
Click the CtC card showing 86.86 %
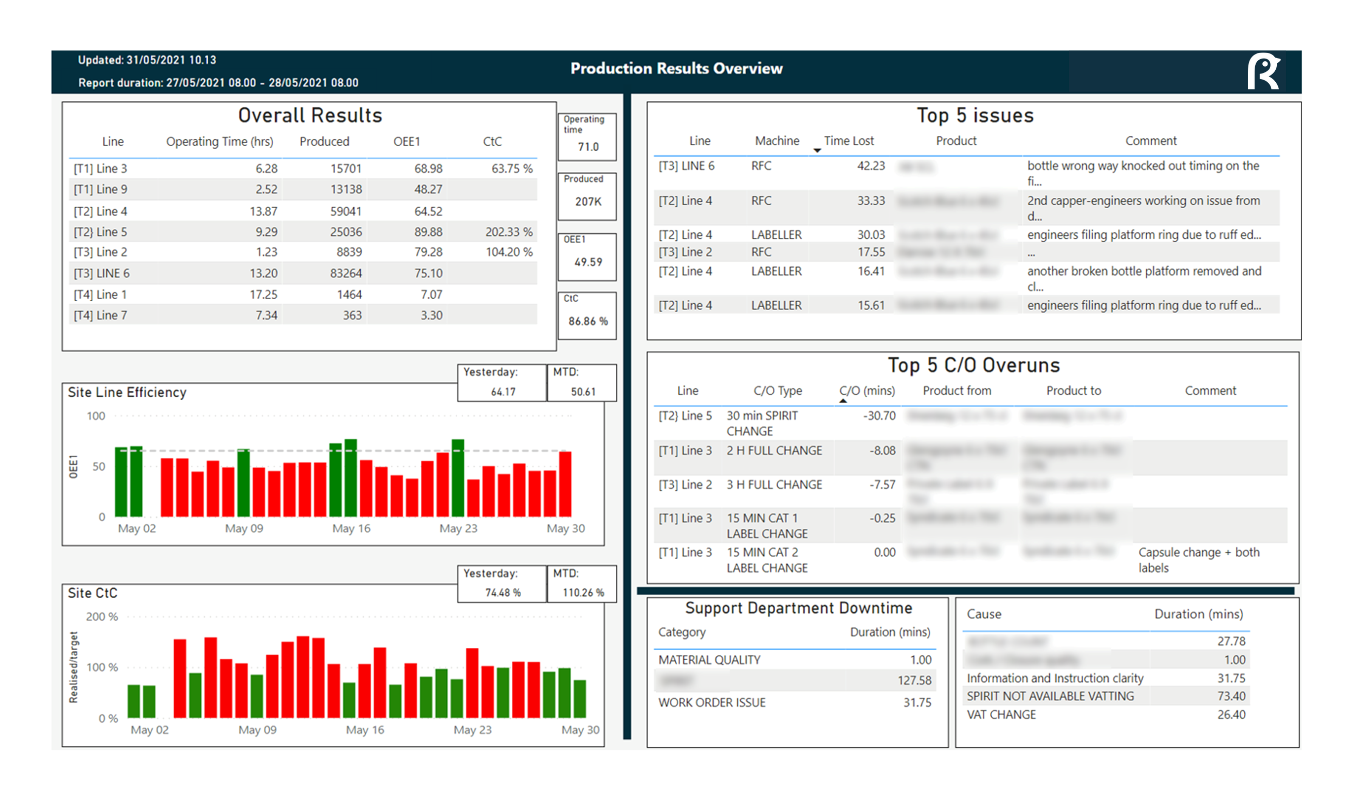tap(587, 315)
